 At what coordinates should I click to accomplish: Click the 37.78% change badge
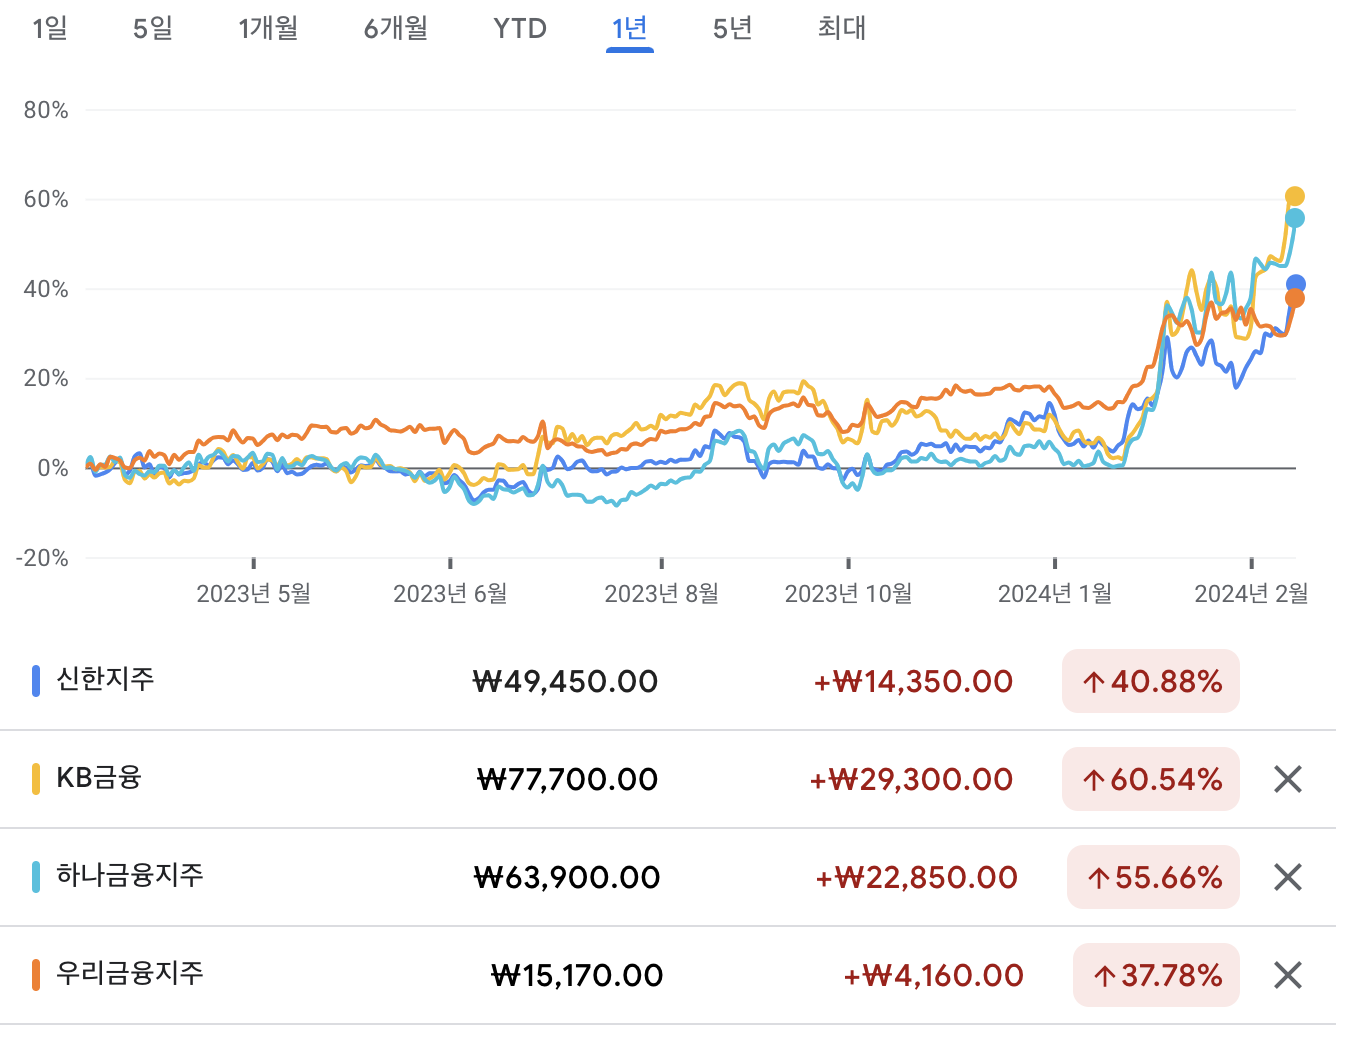1156,975
